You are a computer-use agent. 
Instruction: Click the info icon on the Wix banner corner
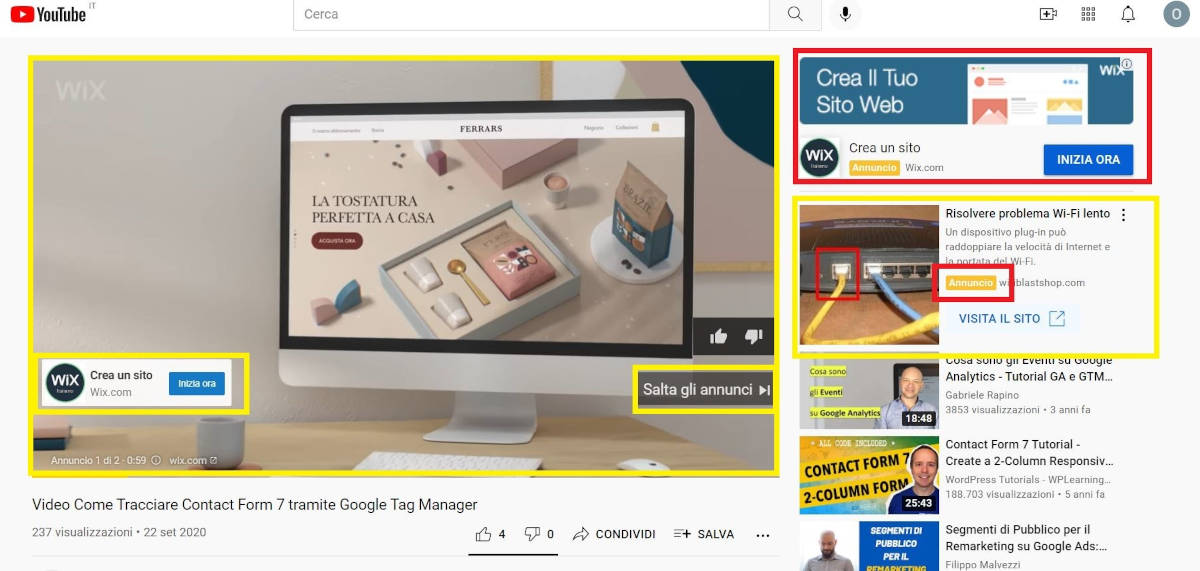coord(1127,64)
